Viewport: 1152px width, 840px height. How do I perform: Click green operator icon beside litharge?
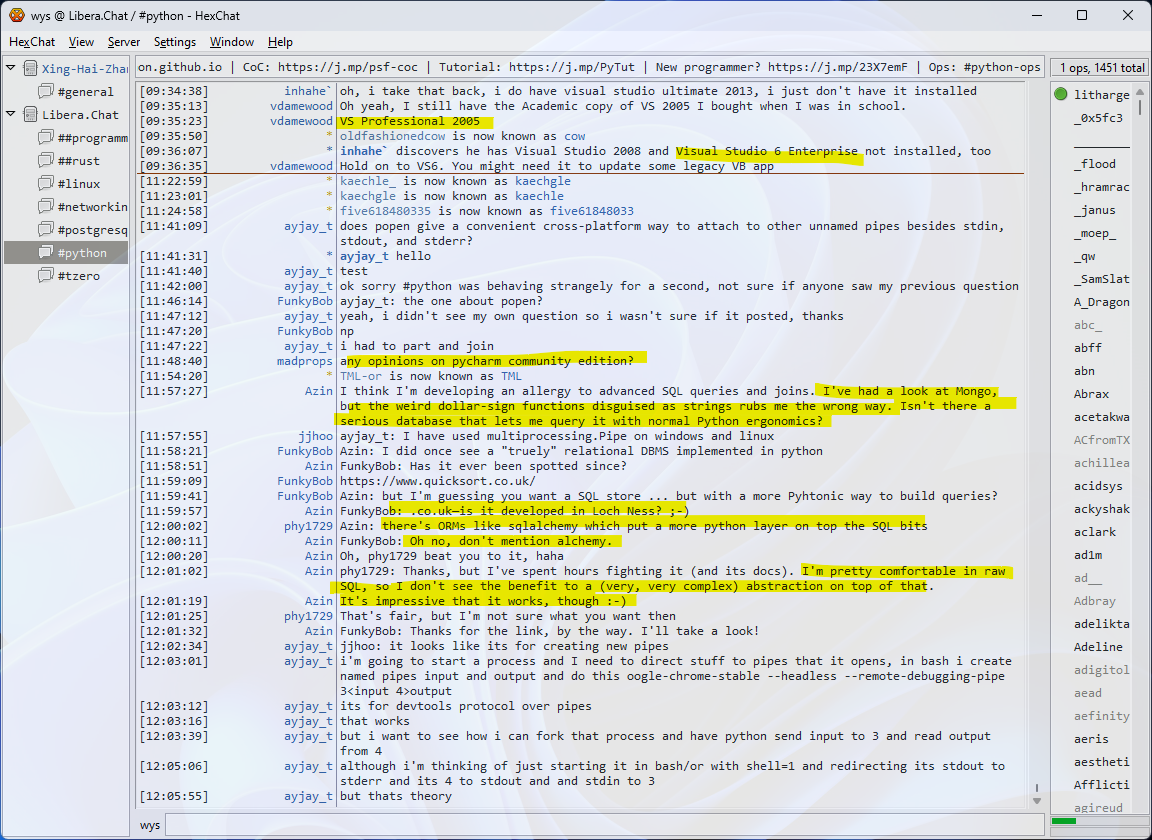1060,95
